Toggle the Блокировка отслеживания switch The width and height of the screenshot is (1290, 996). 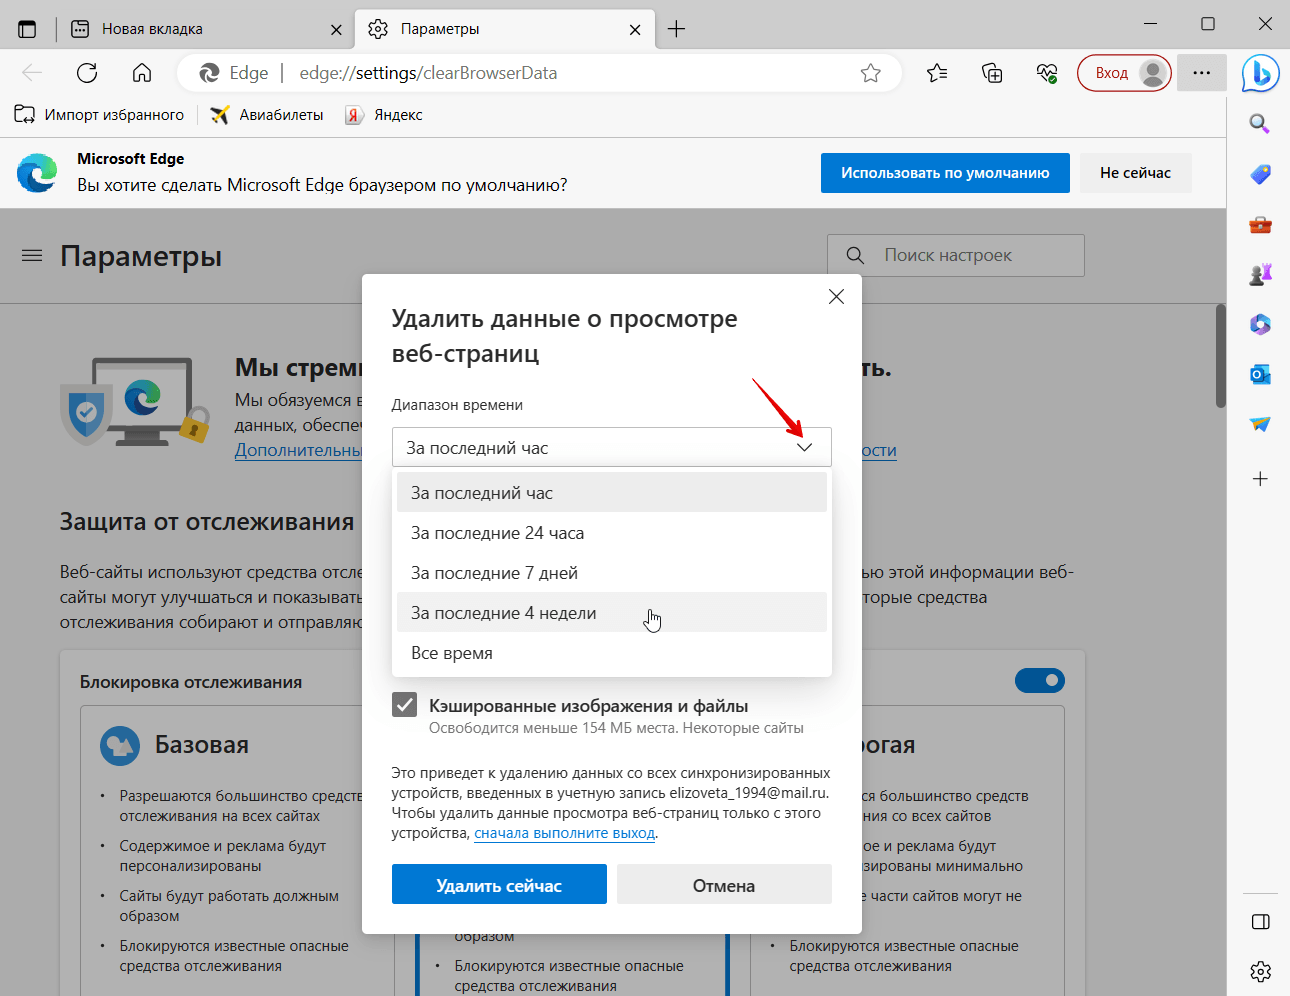pos(1040,681)
